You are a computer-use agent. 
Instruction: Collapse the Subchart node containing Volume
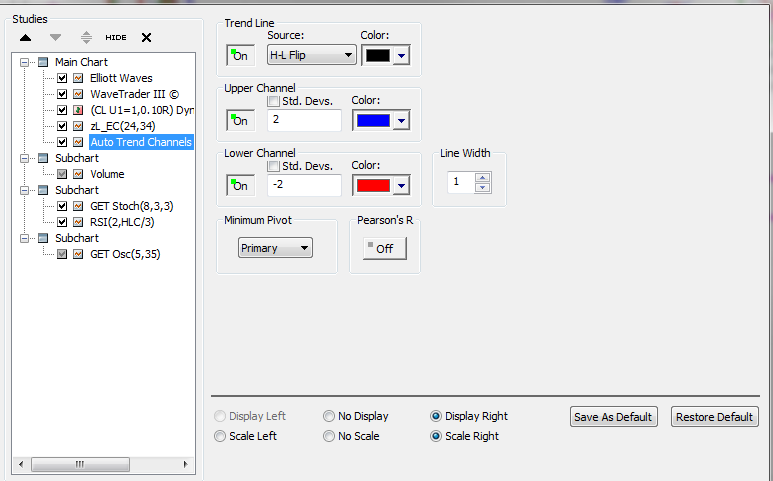click(24, 158)
